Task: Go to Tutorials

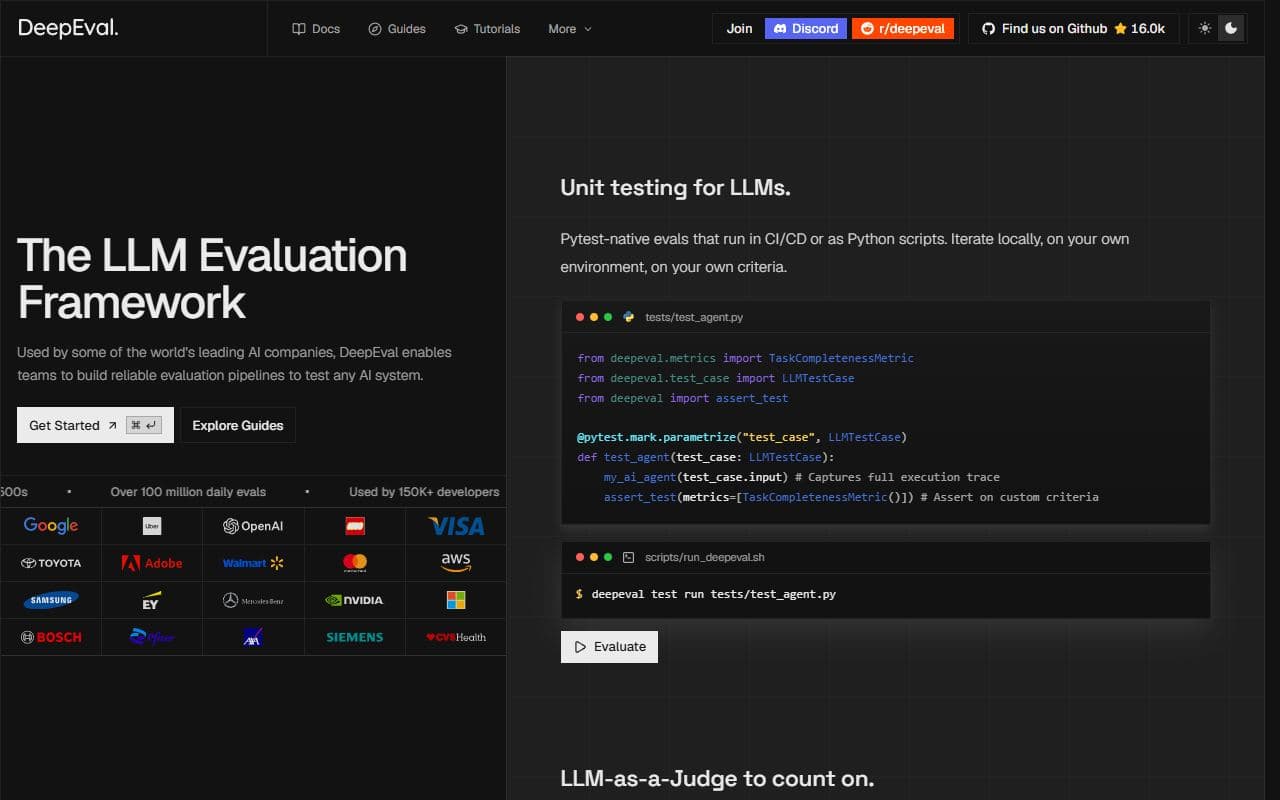Action: click(487, 29)
